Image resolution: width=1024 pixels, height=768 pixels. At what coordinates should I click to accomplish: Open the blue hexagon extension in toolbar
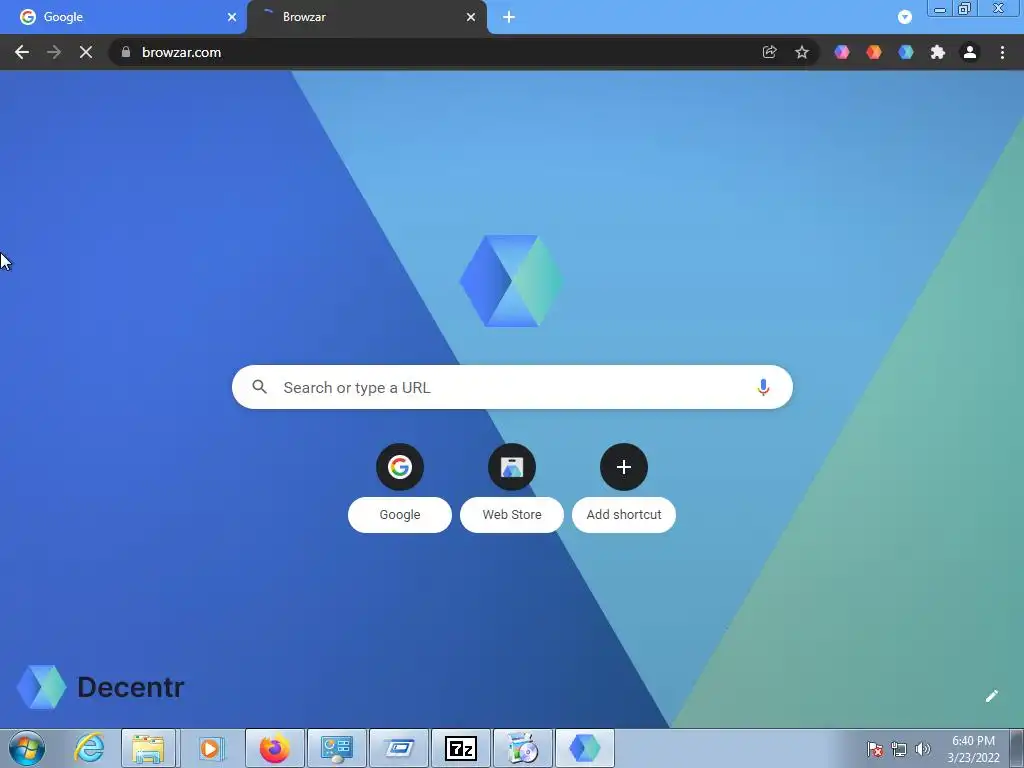(906, 52)
